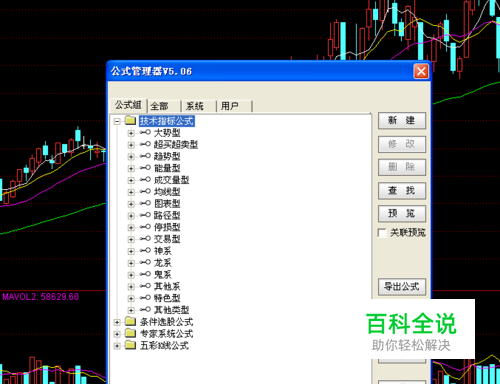Click the 查找 button
Image resolution: width=500 pixels, height=384 pixels.
(402, 191)
